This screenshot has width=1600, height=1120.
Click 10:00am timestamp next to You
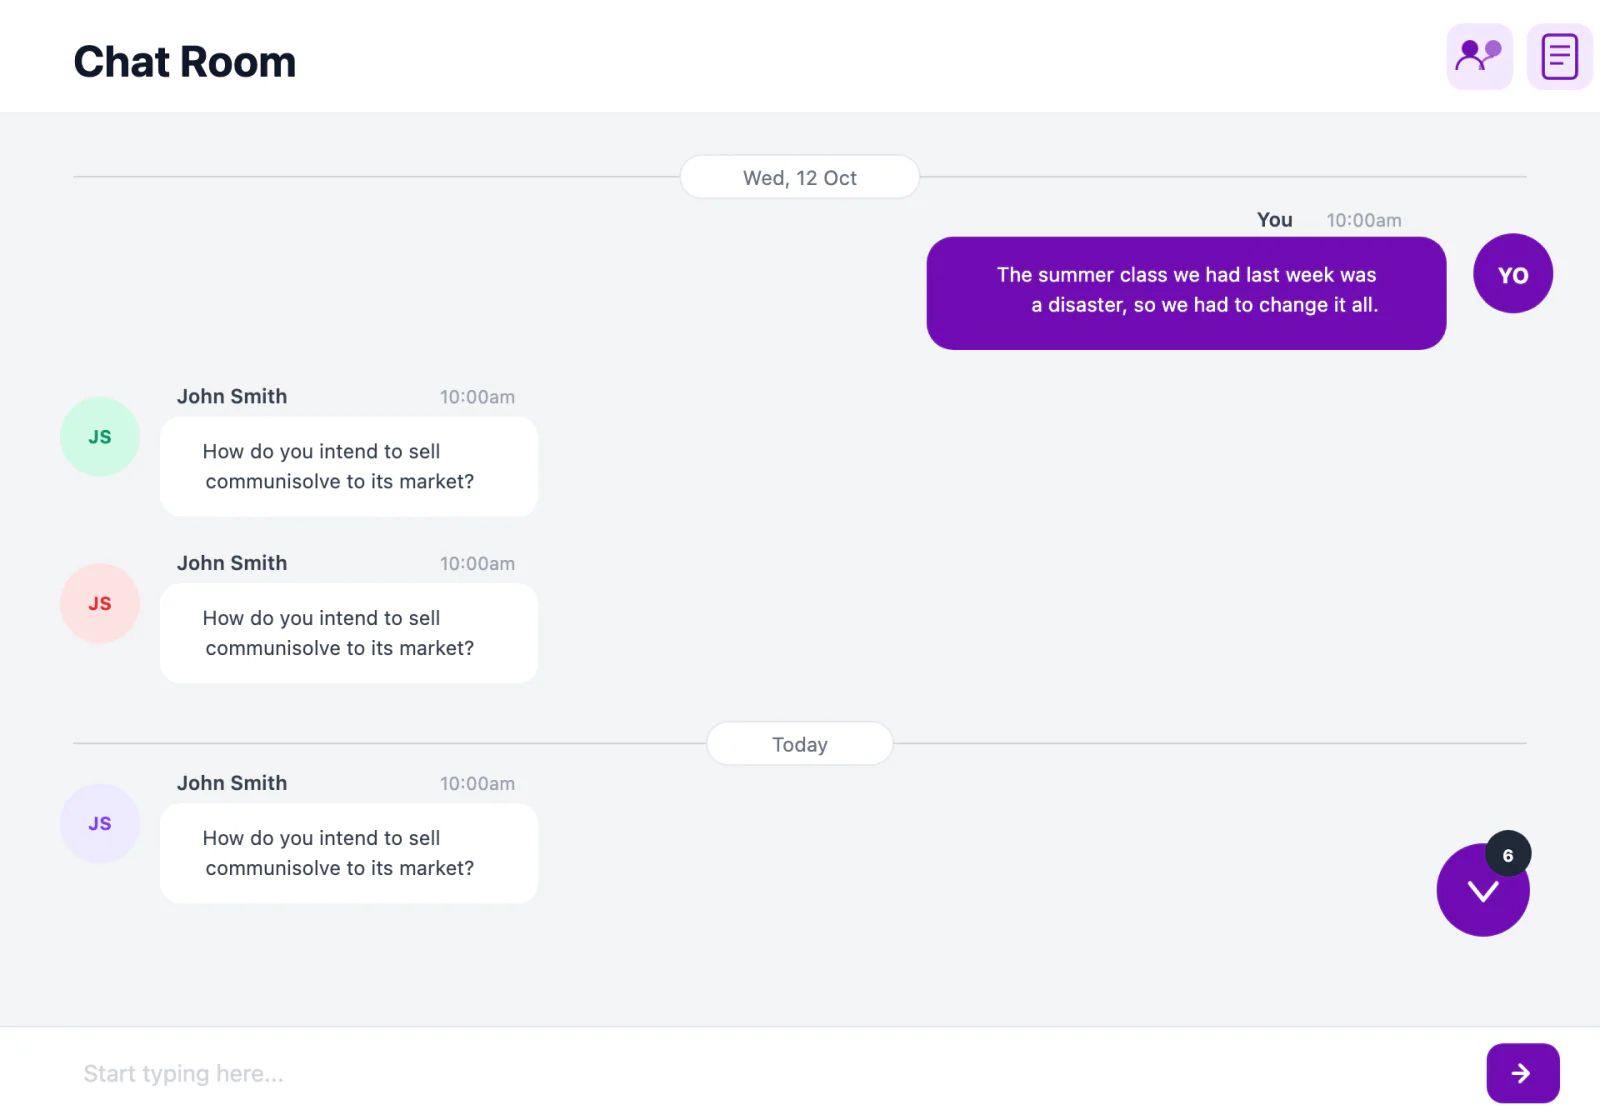tap(1364, 221)
